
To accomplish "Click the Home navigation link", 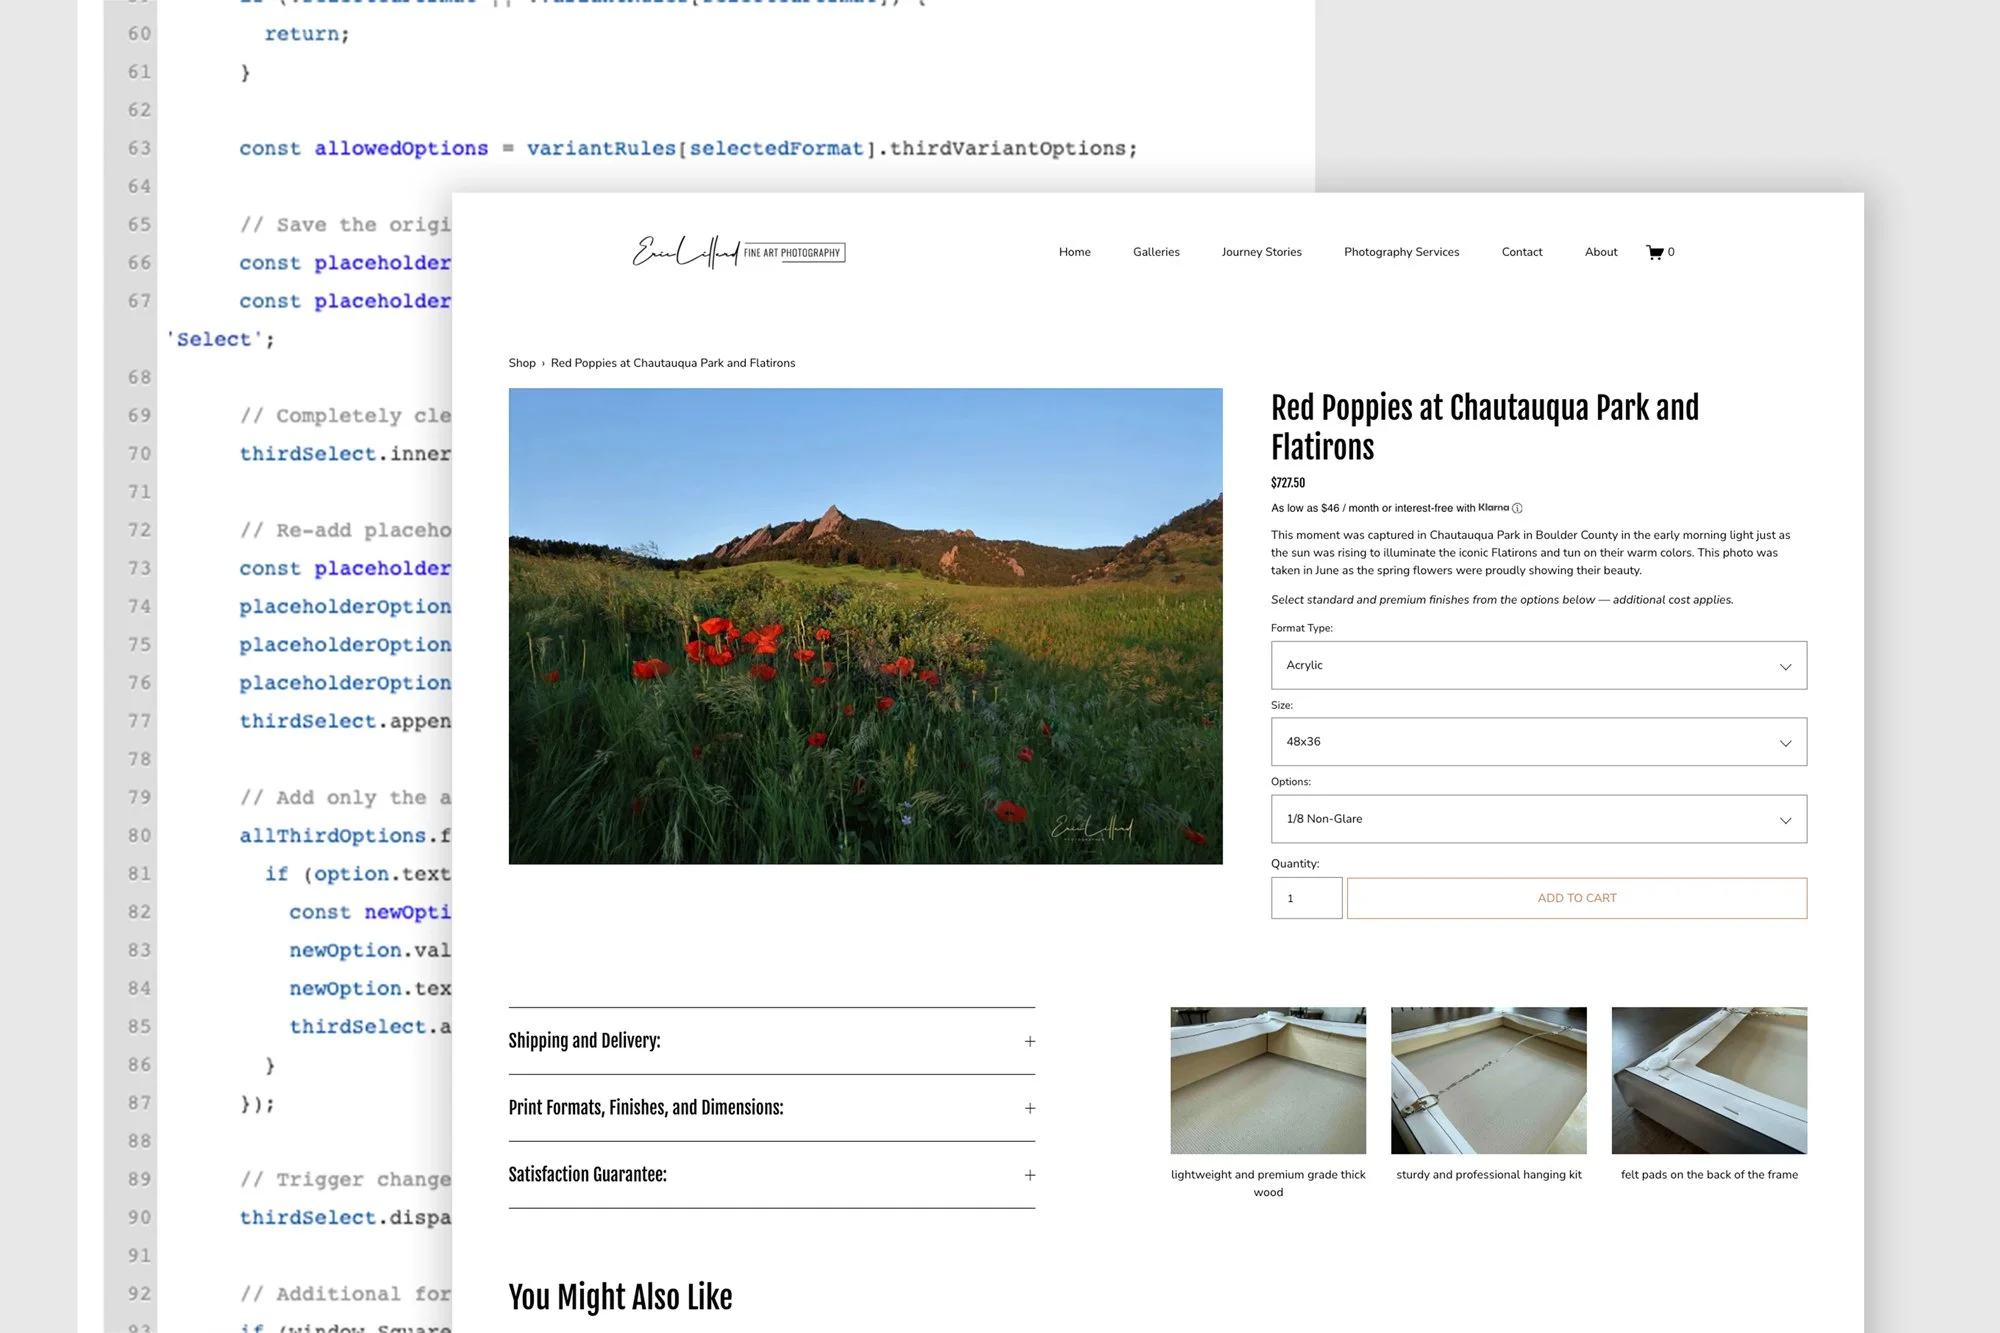I will [x=1074, y=252].
